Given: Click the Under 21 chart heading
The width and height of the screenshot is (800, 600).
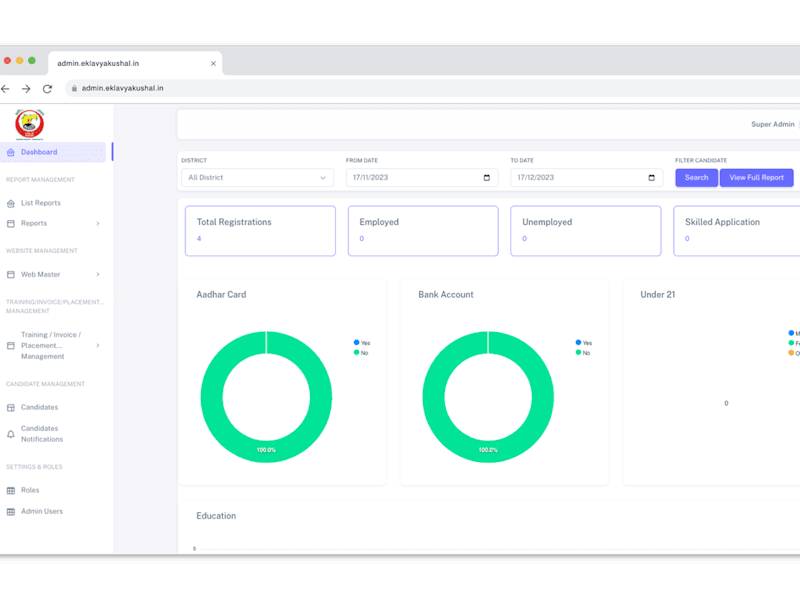Looking at the screenshot, I should 658,294.
